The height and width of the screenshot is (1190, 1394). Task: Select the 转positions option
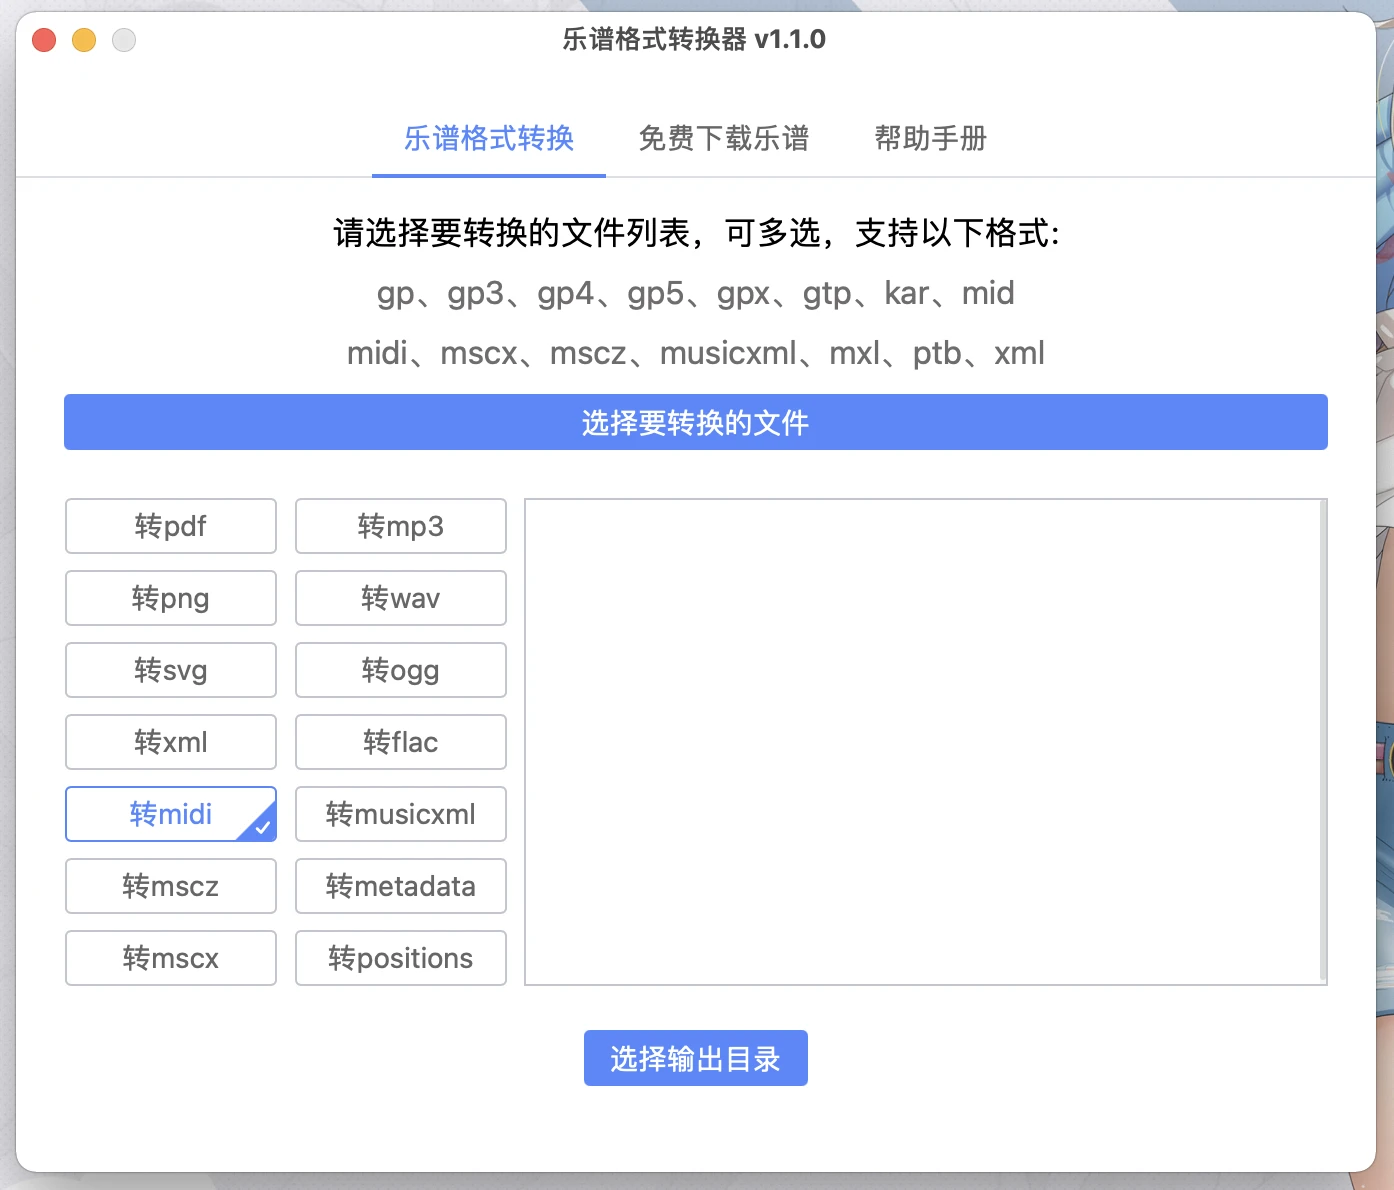pyautogui.click(x=401, y=958)
